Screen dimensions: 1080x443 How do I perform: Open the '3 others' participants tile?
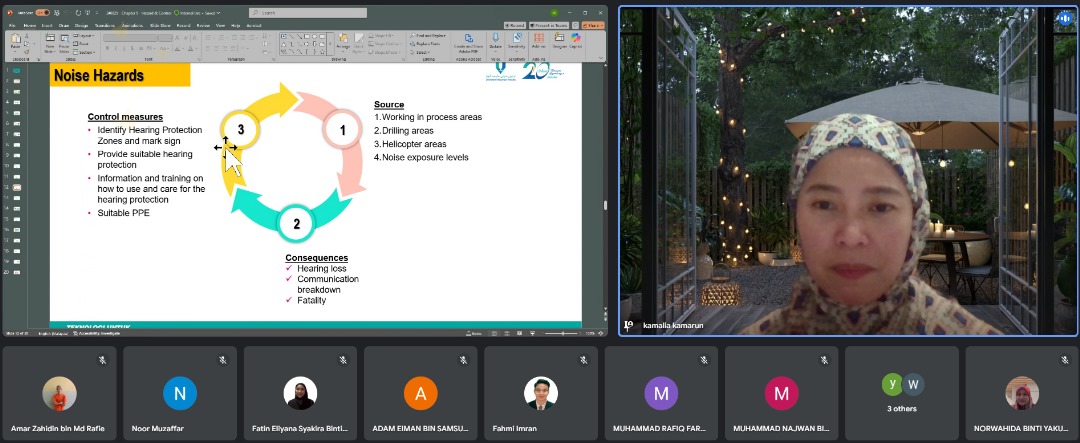point(902,393)
